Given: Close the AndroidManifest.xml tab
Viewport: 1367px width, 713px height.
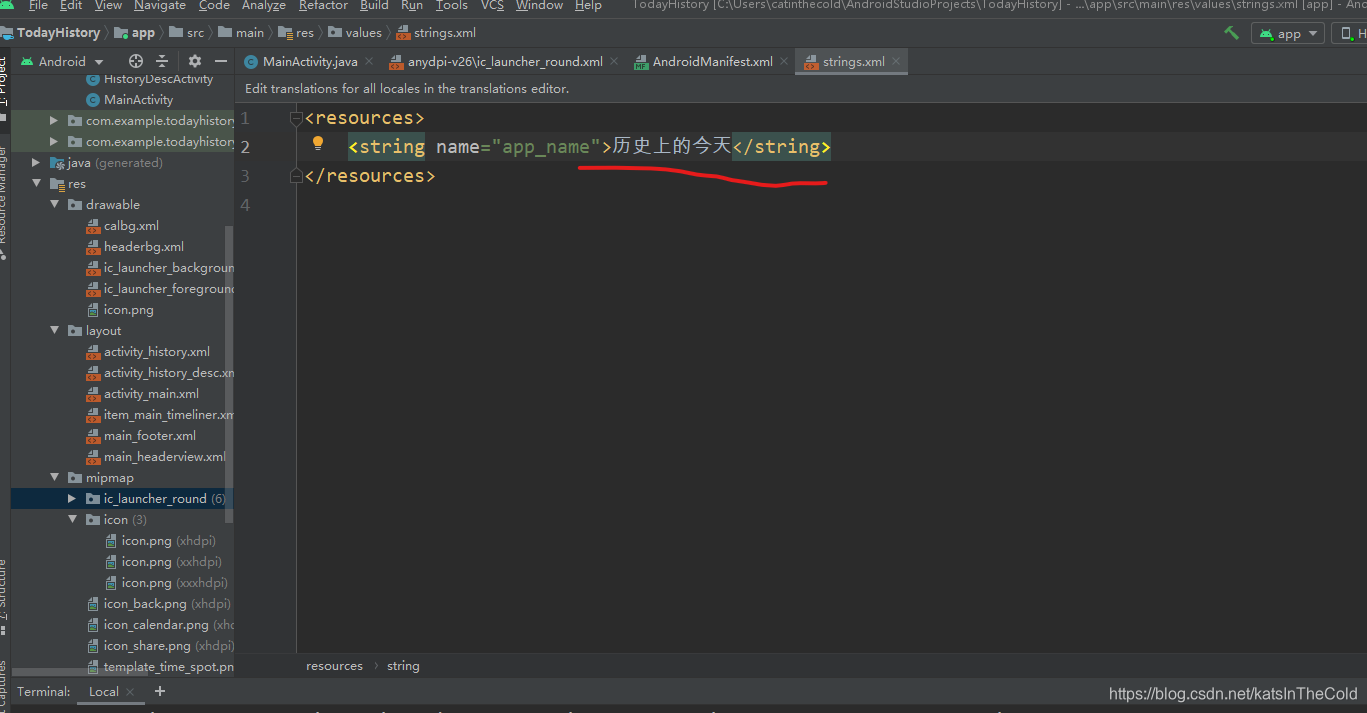Looking at the screenshot, I should (x=785, y=61).
